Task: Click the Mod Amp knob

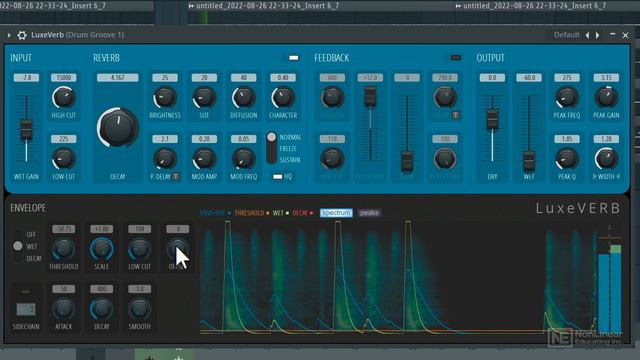Action: click(204, 159)
